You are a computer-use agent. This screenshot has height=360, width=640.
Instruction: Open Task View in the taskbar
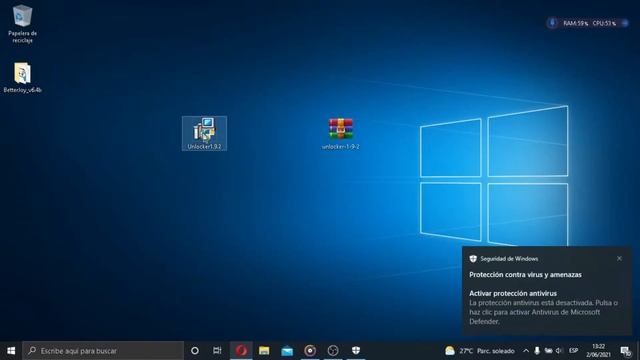(217, 351)
